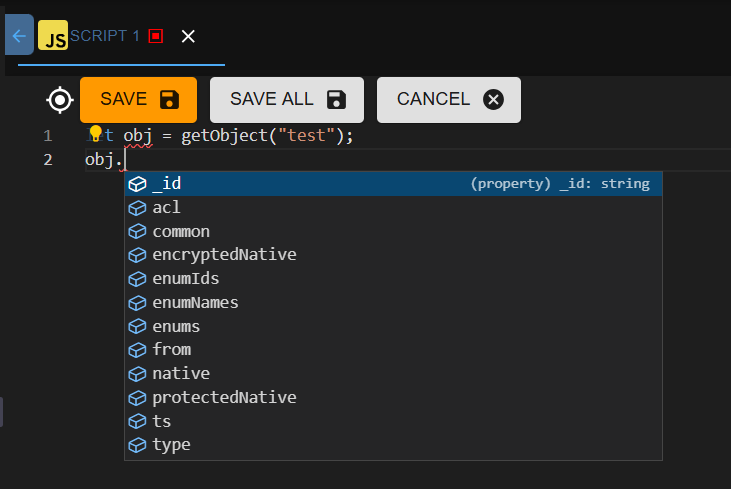Select the enumNames suggestion
The width and height of the screenshot is (731, 489).
click(393, 303)
